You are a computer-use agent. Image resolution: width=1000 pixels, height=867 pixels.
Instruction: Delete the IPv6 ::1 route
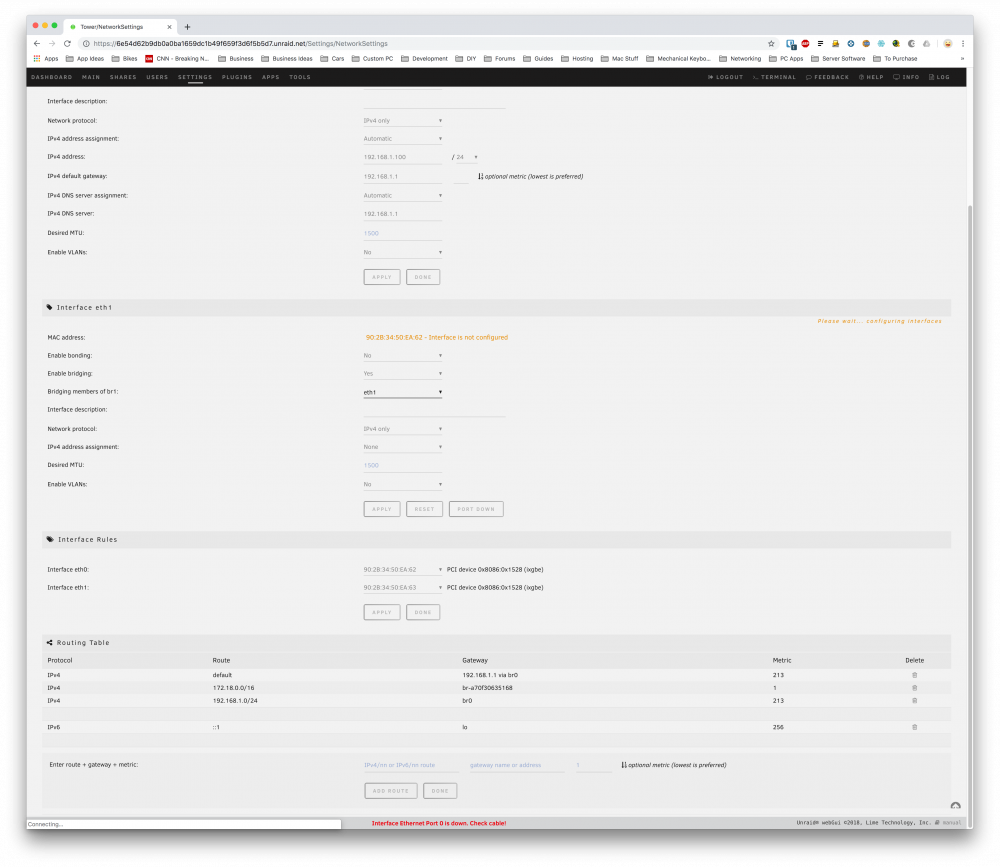(915, 727)
